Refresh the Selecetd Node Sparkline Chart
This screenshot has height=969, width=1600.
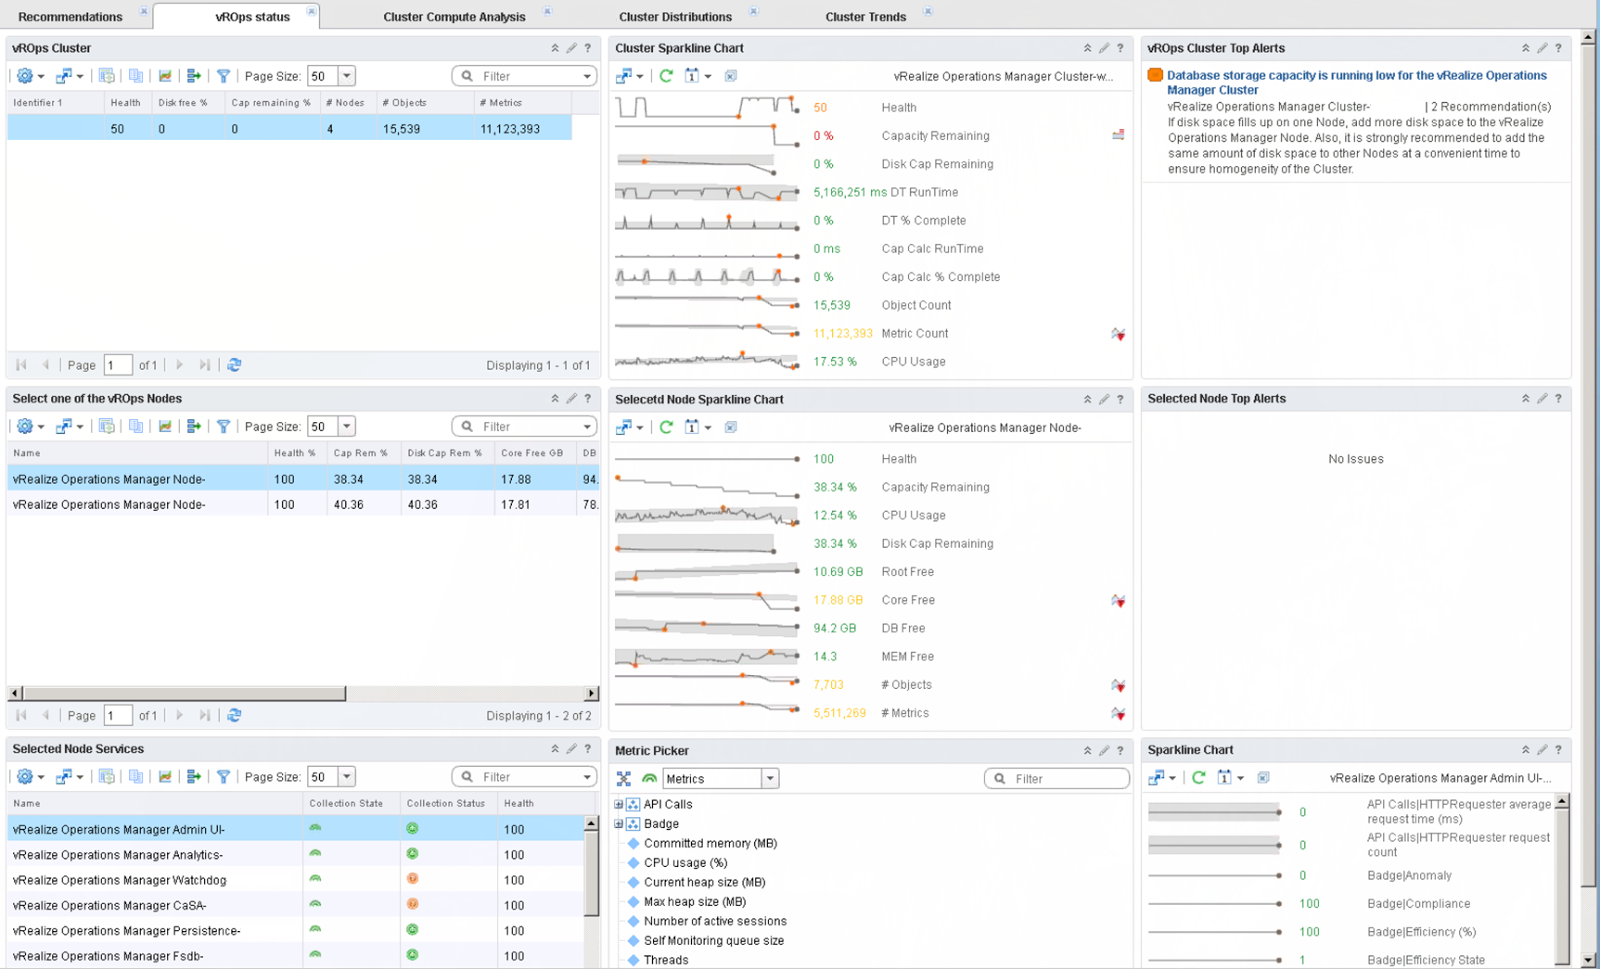tap(666, 427)
